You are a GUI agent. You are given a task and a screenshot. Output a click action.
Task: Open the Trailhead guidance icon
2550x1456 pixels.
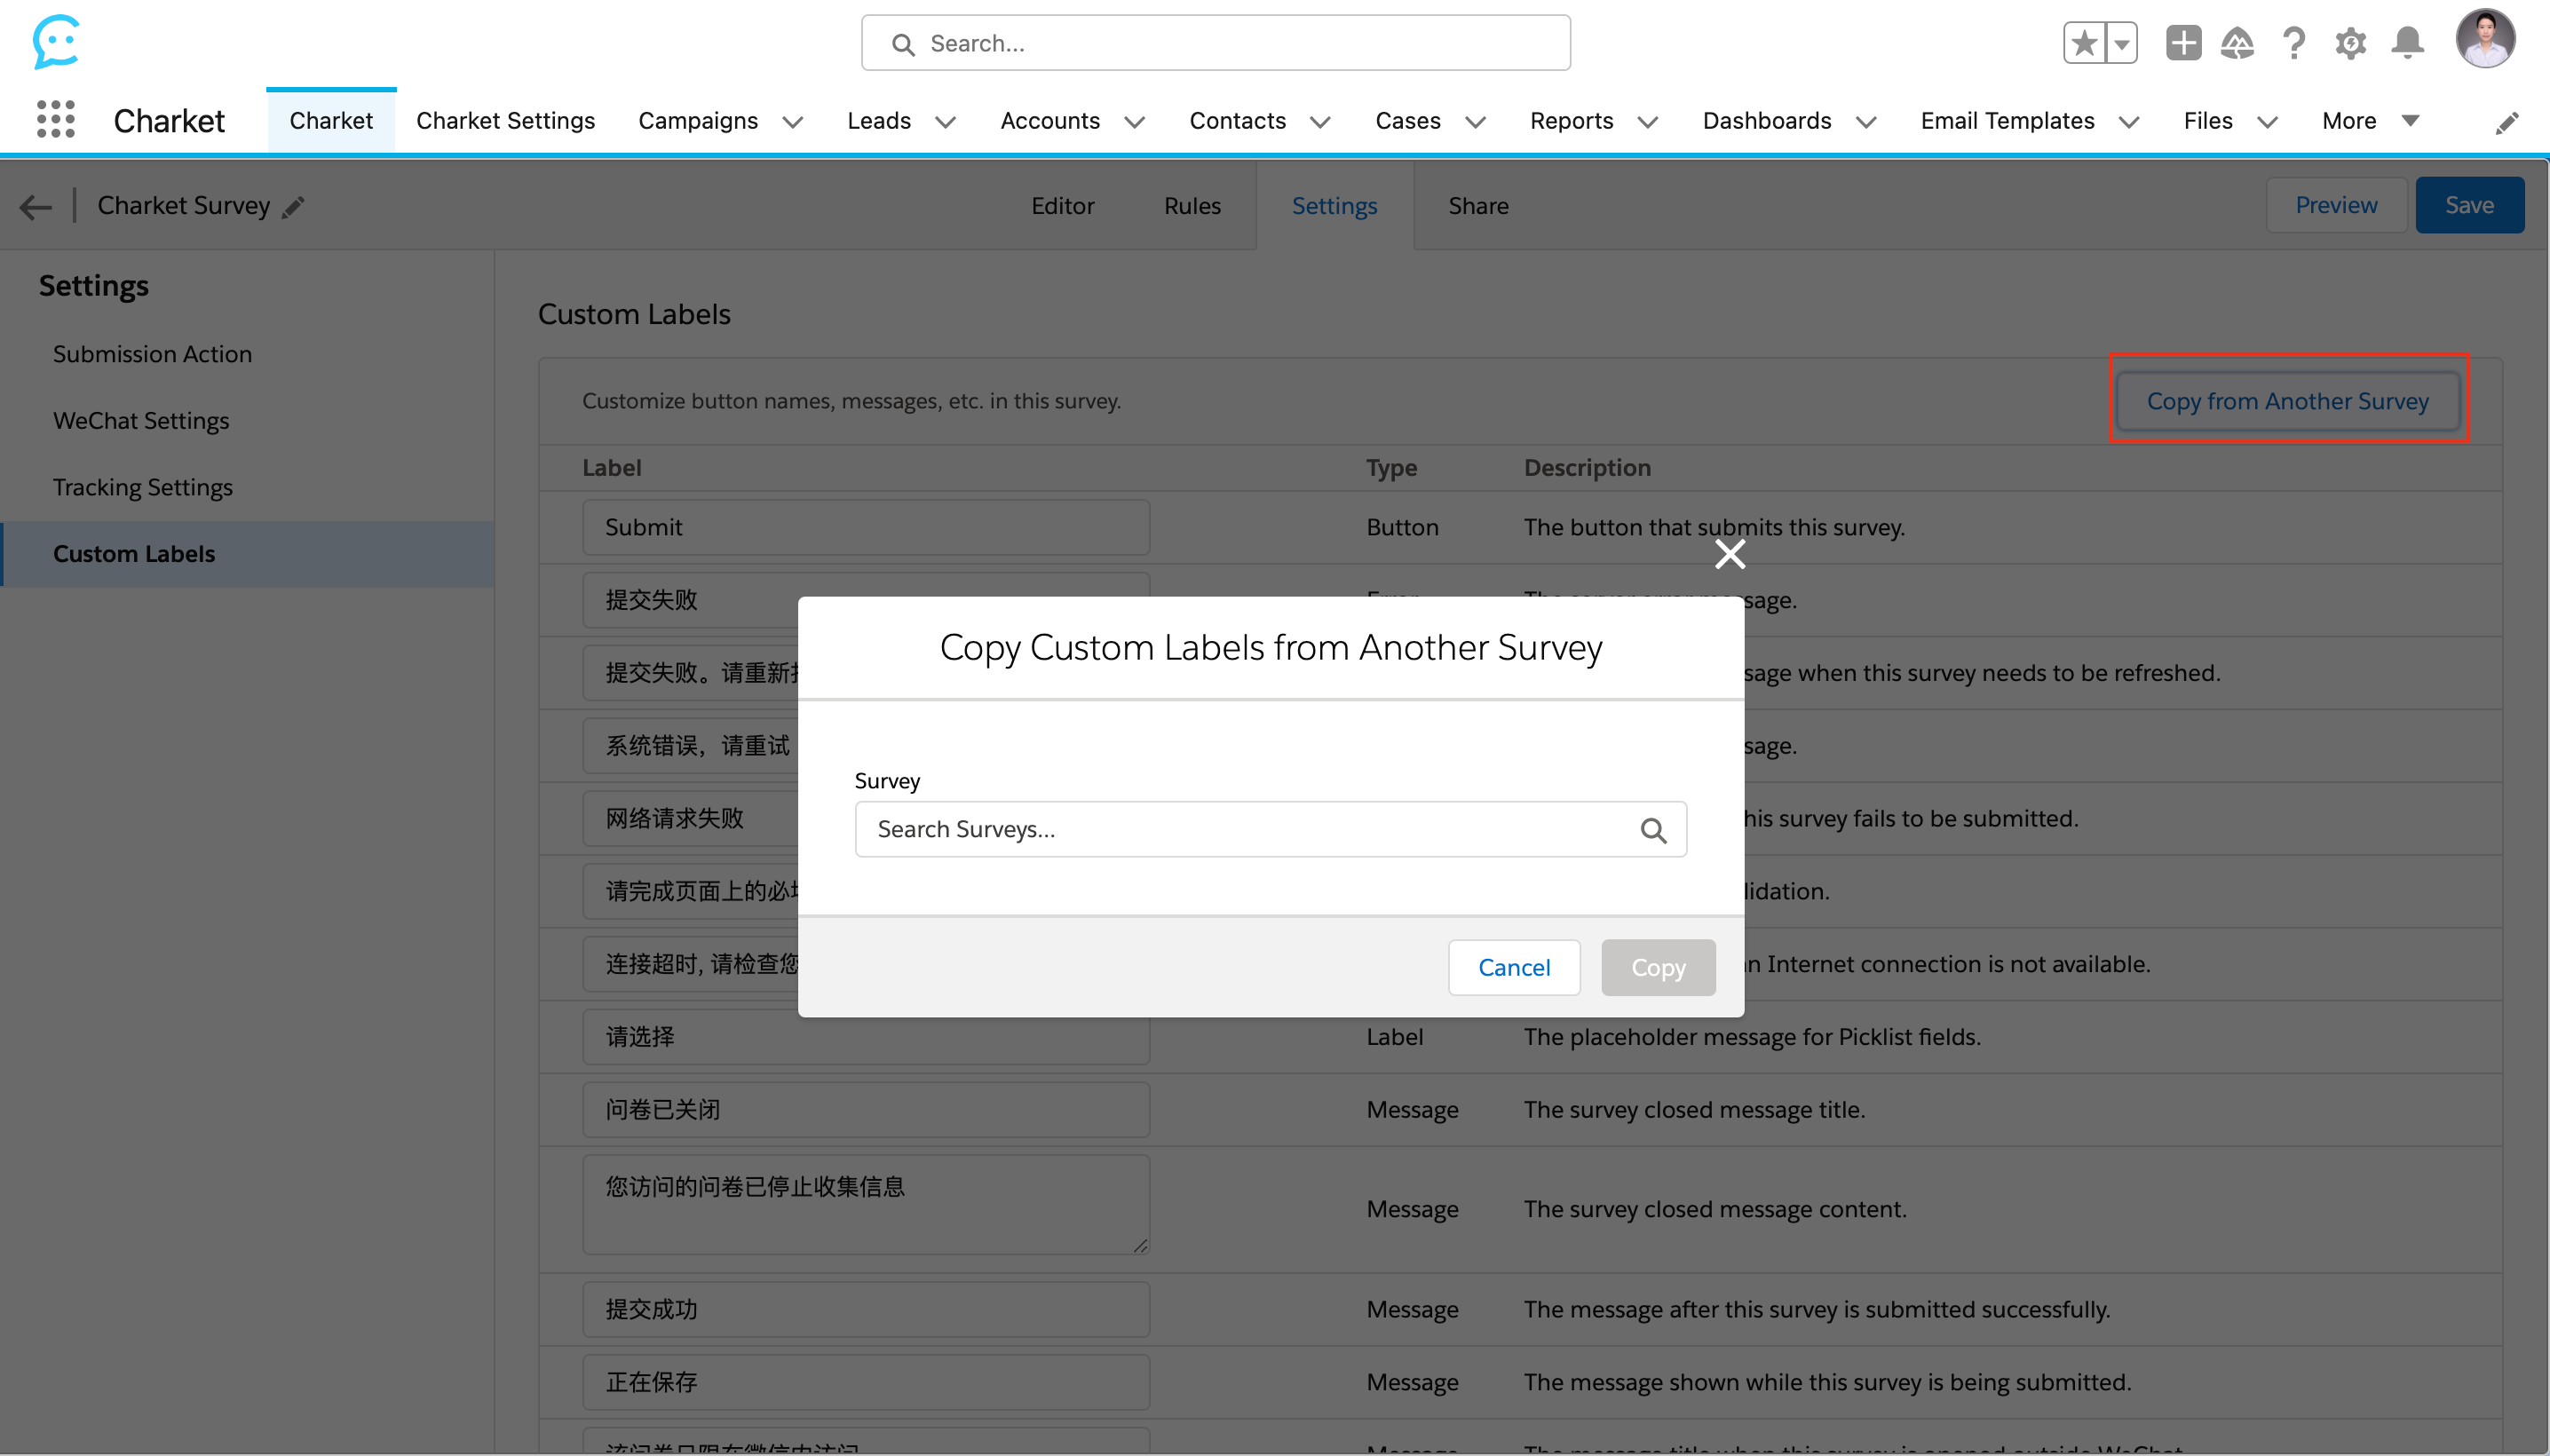(2237, 43)
